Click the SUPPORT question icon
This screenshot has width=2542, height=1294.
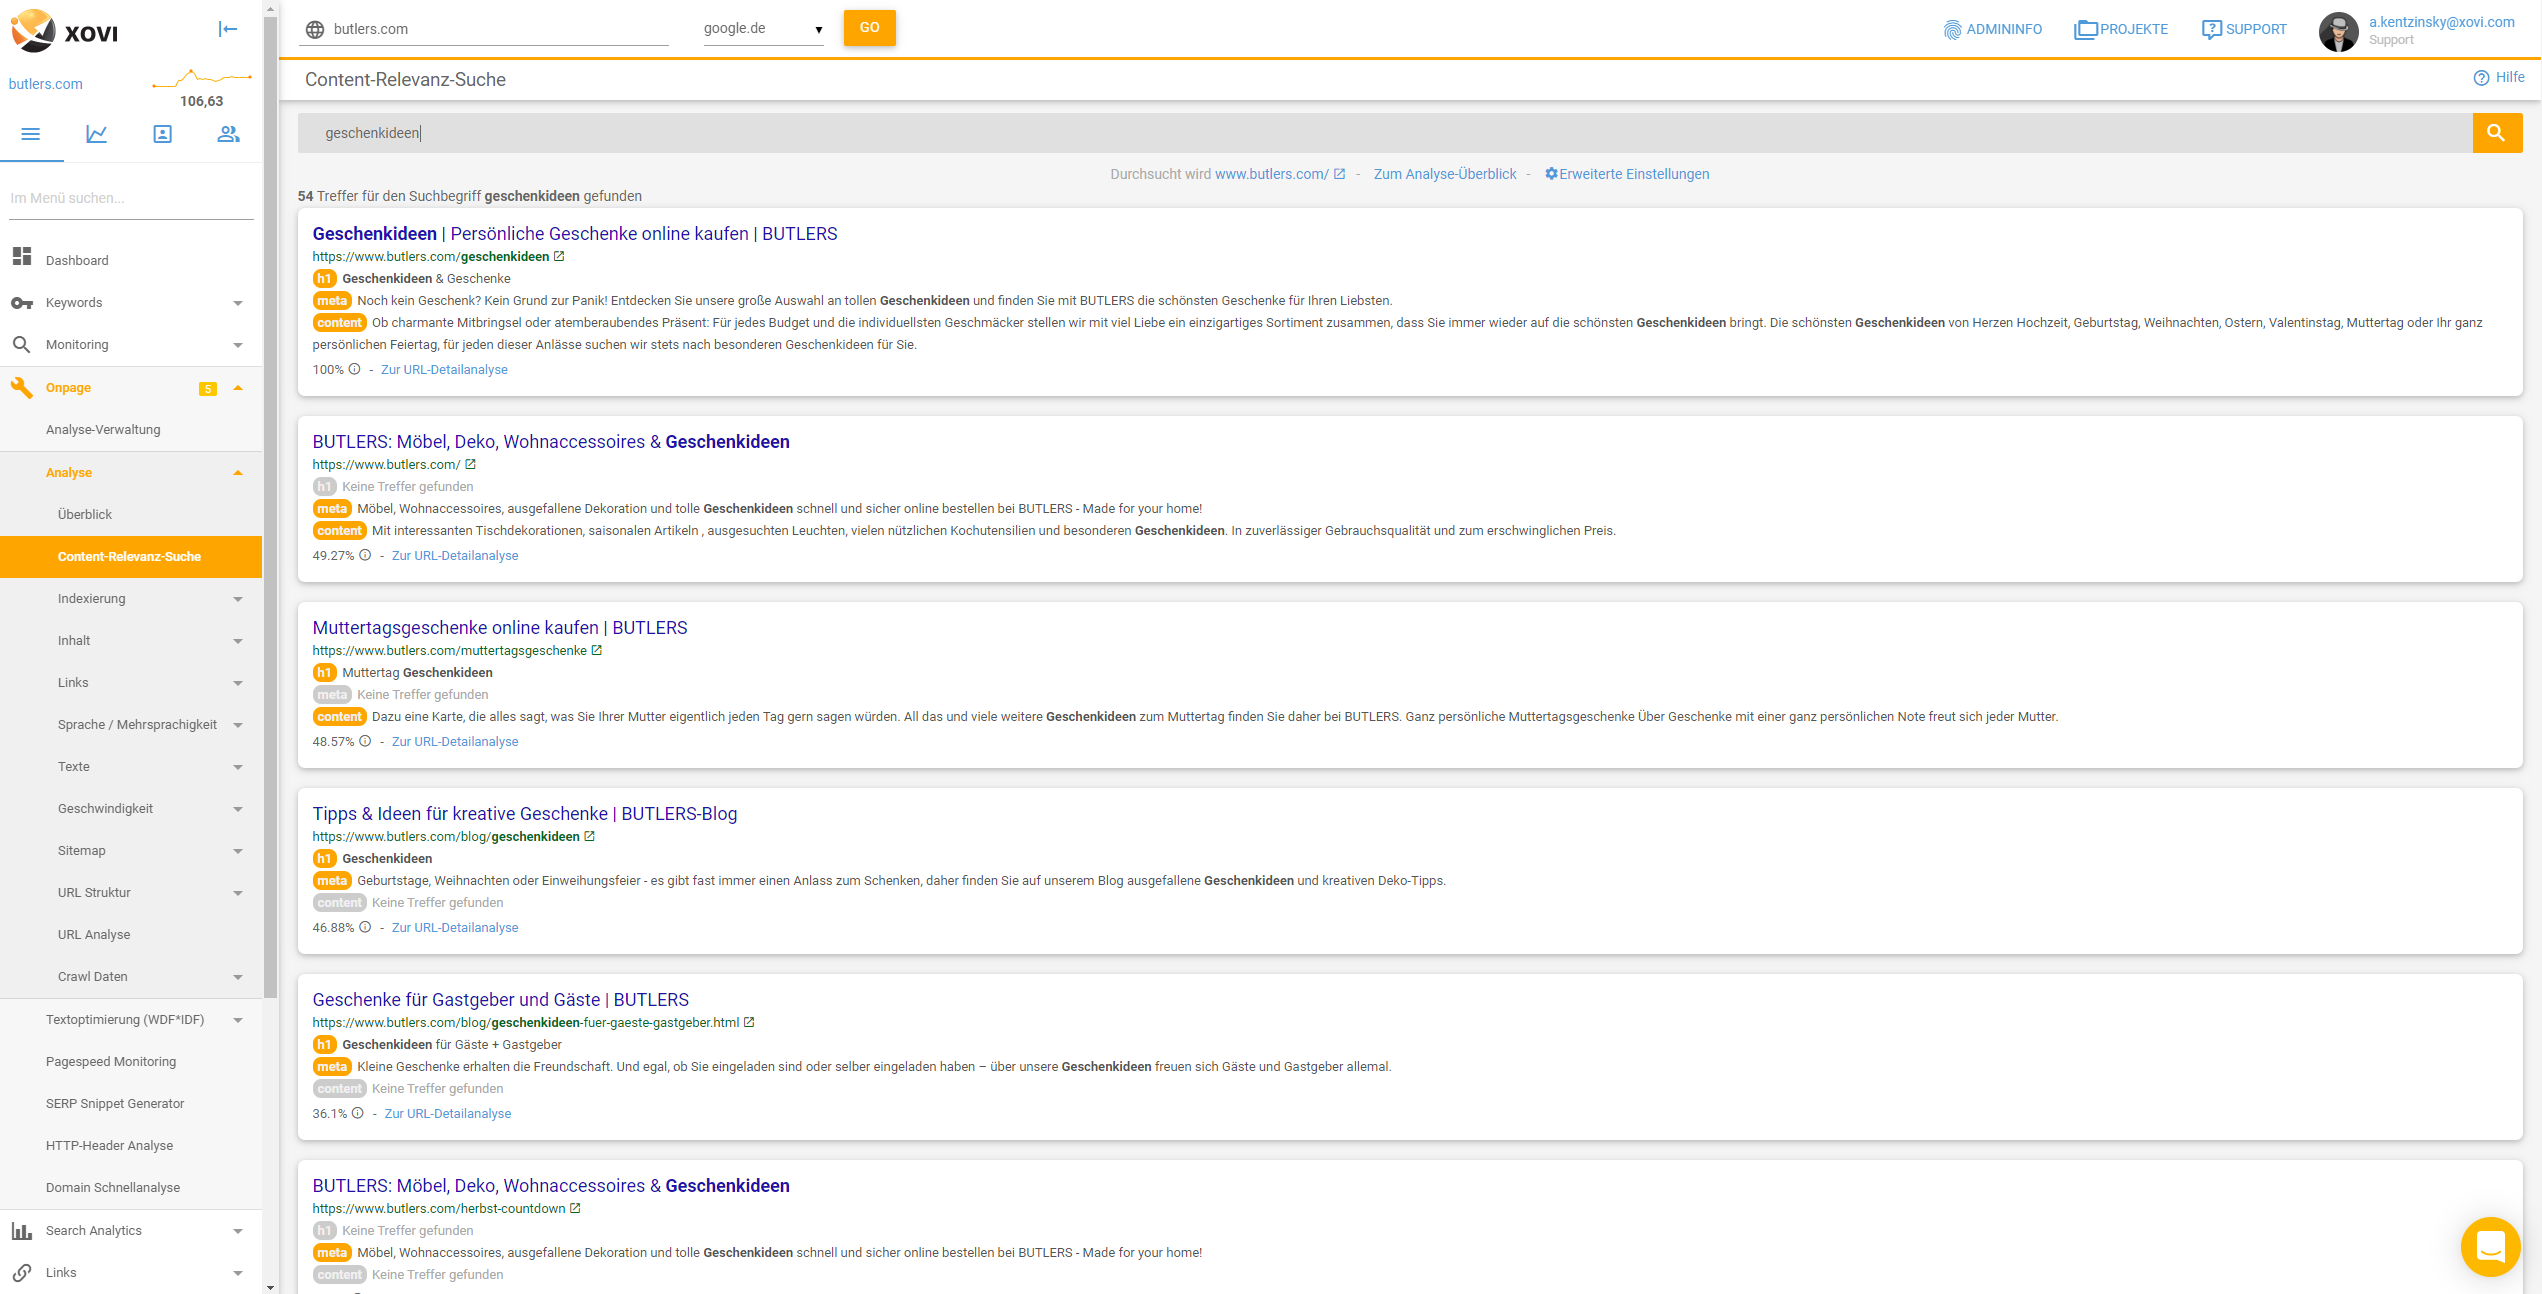point(2211,30)
